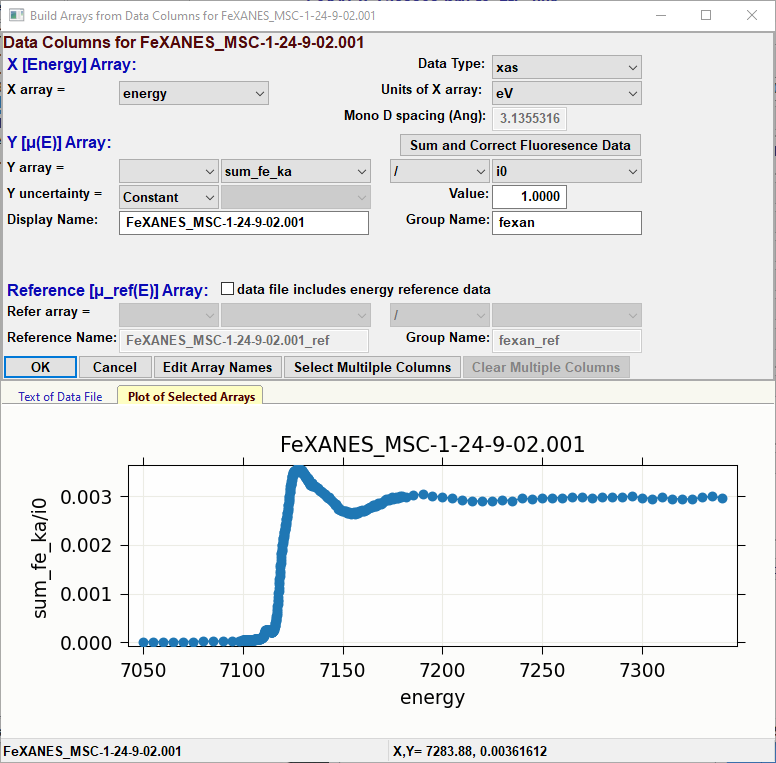Click the Cancel button
The height and width of the screenshot is (763, 776).
click(x=115, y=367)
